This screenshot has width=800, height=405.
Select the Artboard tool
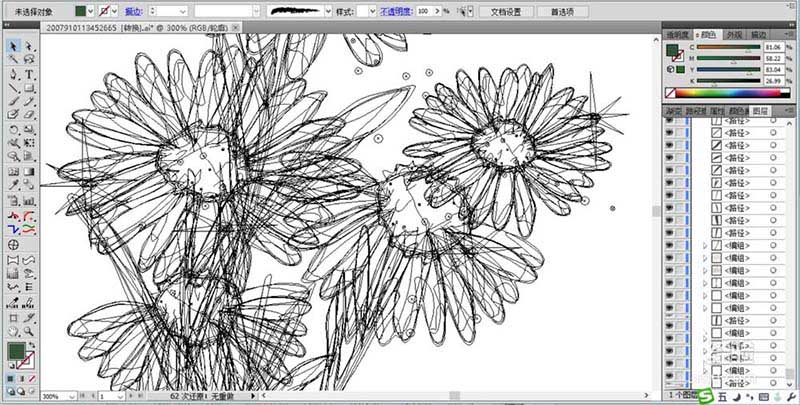coord(14,318)
